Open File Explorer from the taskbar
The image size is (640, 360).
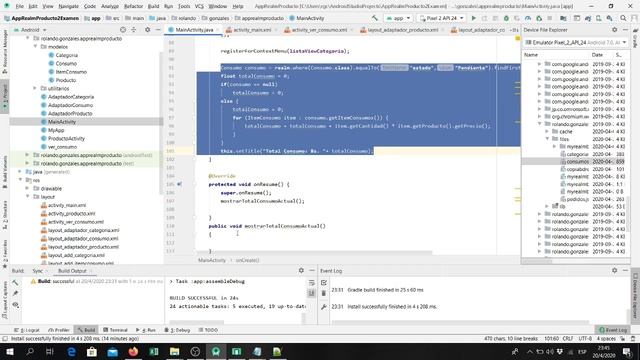[174, 351]
